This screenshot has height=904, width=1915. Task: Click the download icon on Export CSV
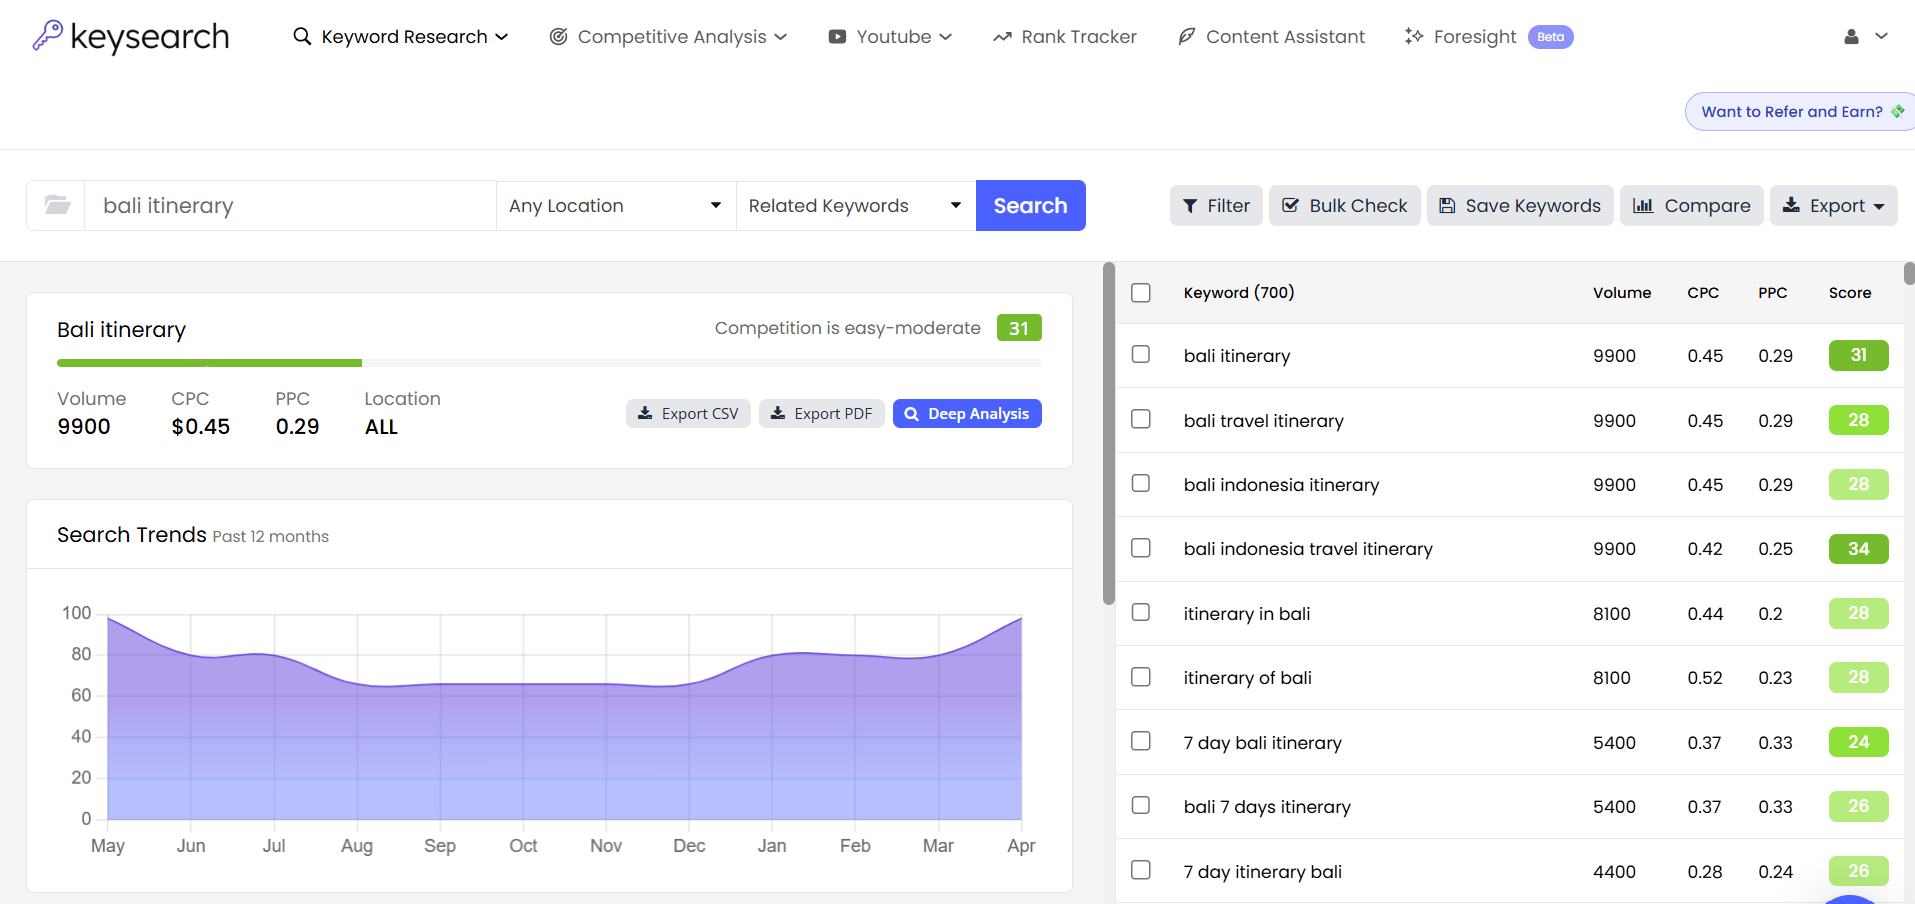click(x=645, y=413)
